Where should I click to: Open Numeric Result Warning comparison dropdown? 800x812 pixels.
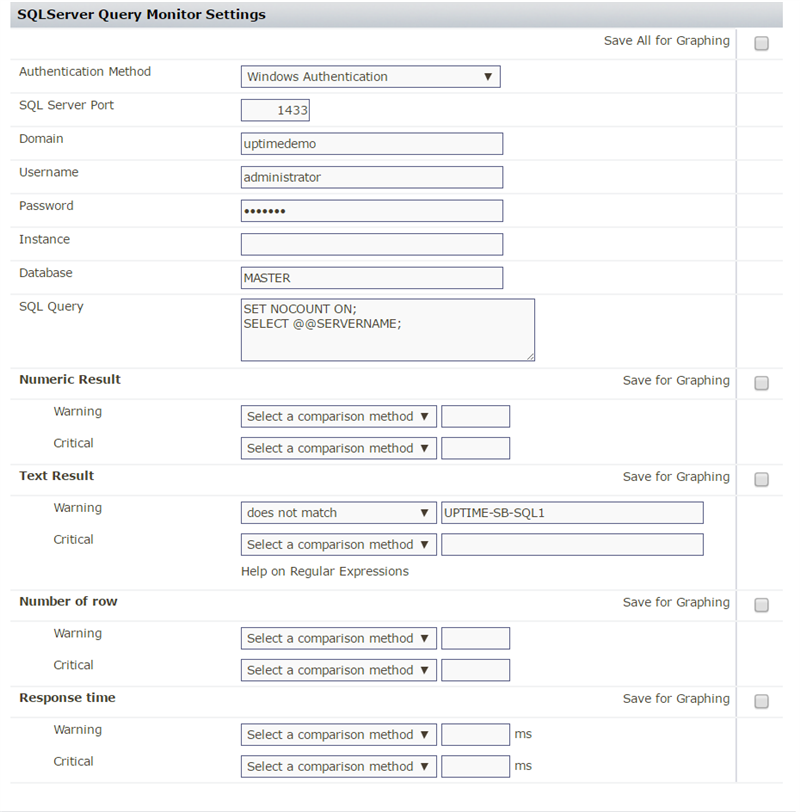pyautogui.click(x=339, y=416)
